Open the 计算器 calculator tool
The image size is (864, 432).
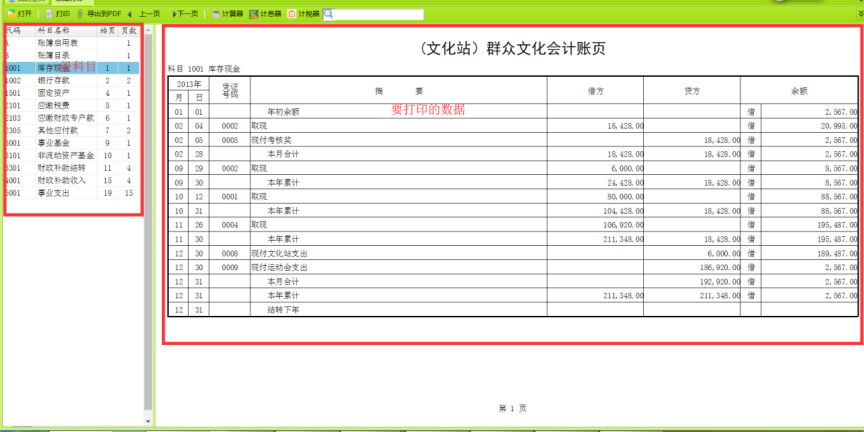tap(228, 14)
